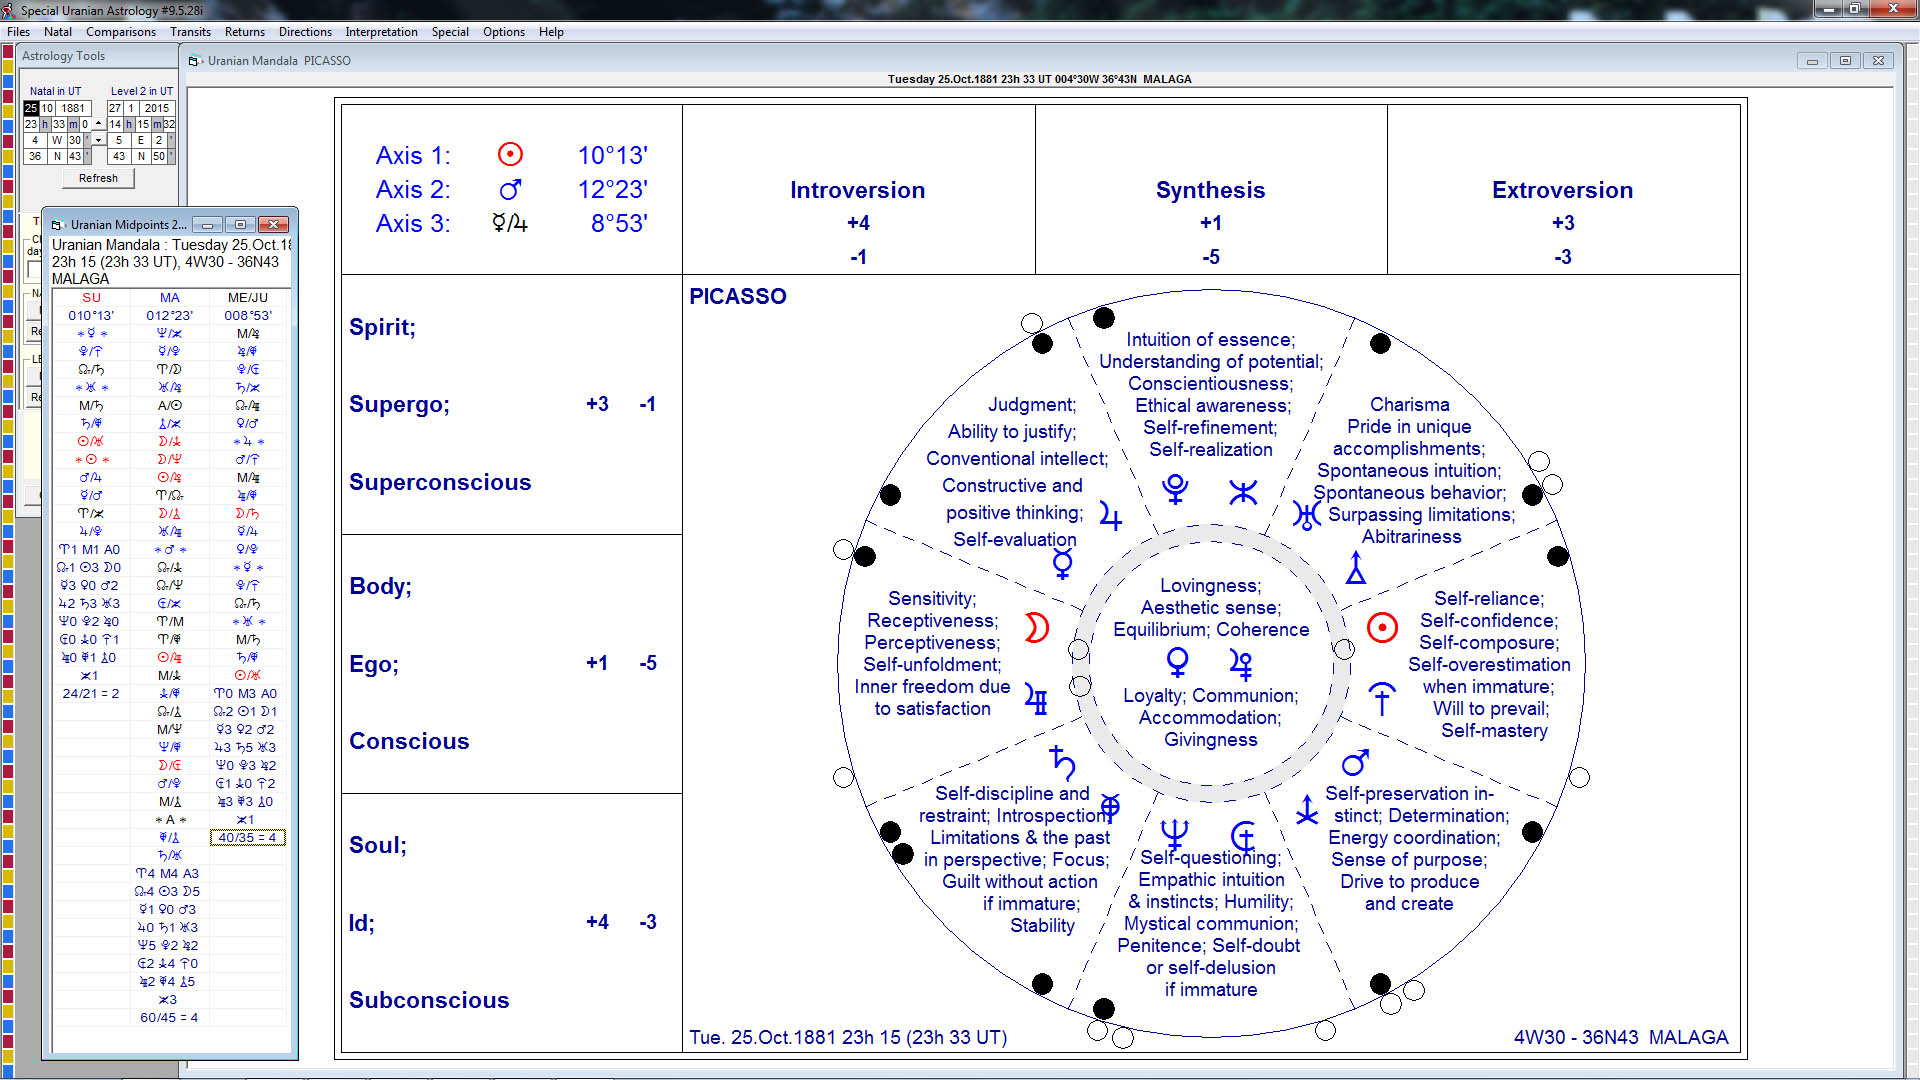
Task: Open the Transits menu
Action: pyautogui.click(x=190, y=32)
